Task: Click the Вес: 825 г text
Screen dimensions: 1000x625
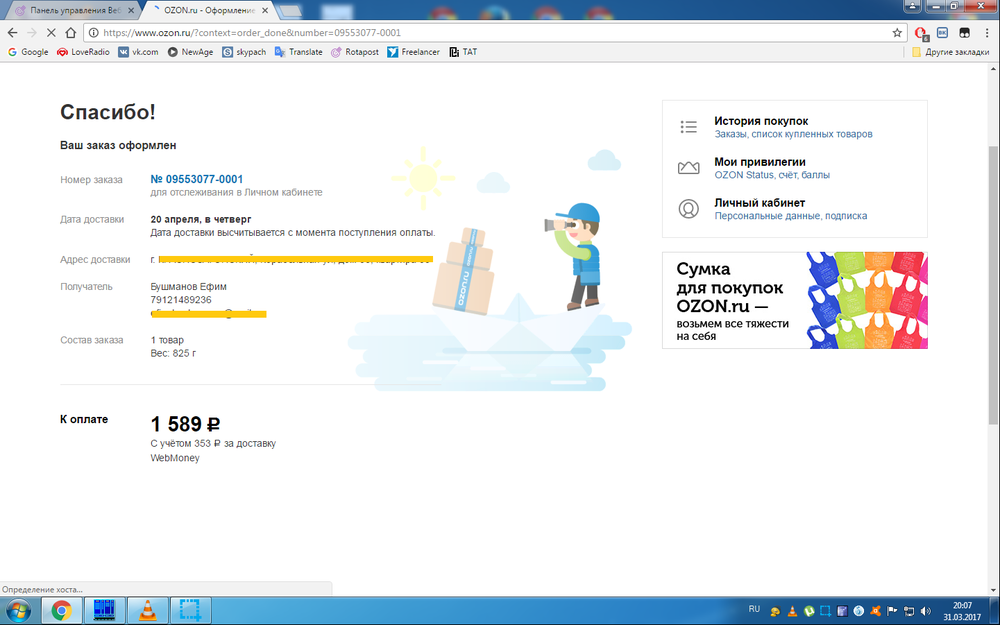Action: [x=173, y=353]
